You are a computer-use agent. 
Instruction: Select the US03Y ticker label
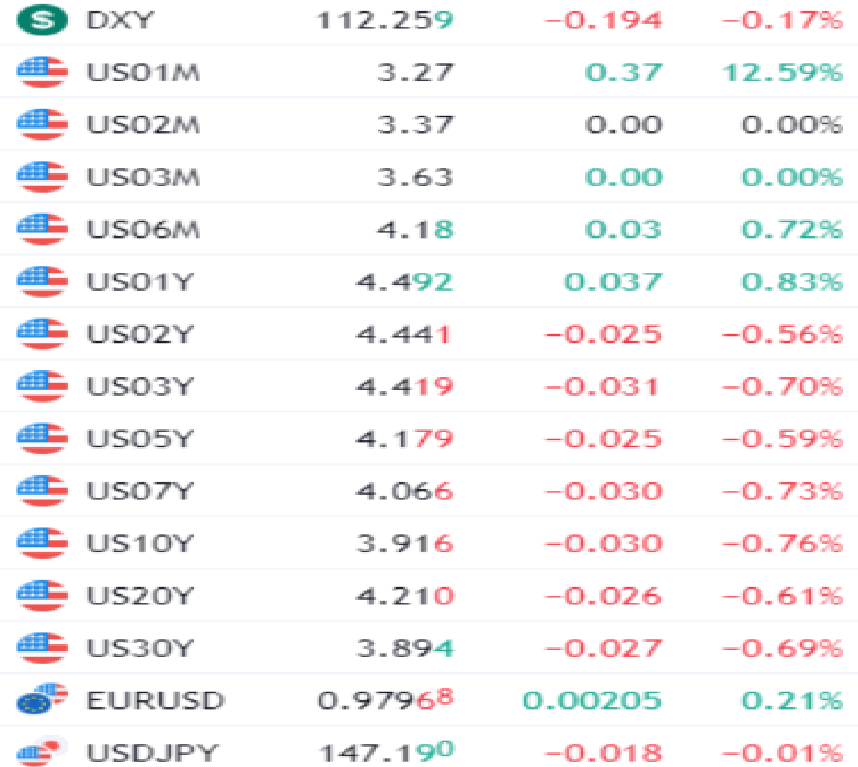[x=140, y=387]
